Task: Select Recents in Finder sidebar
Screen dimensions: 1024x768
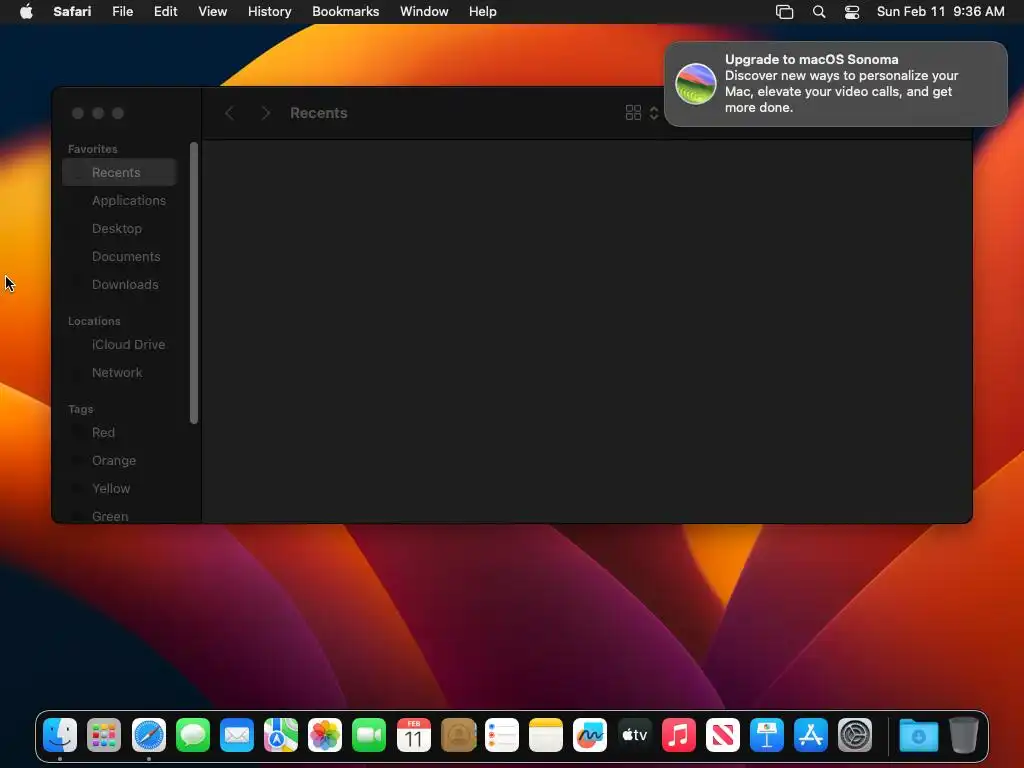Action: [x=119, y=172]
